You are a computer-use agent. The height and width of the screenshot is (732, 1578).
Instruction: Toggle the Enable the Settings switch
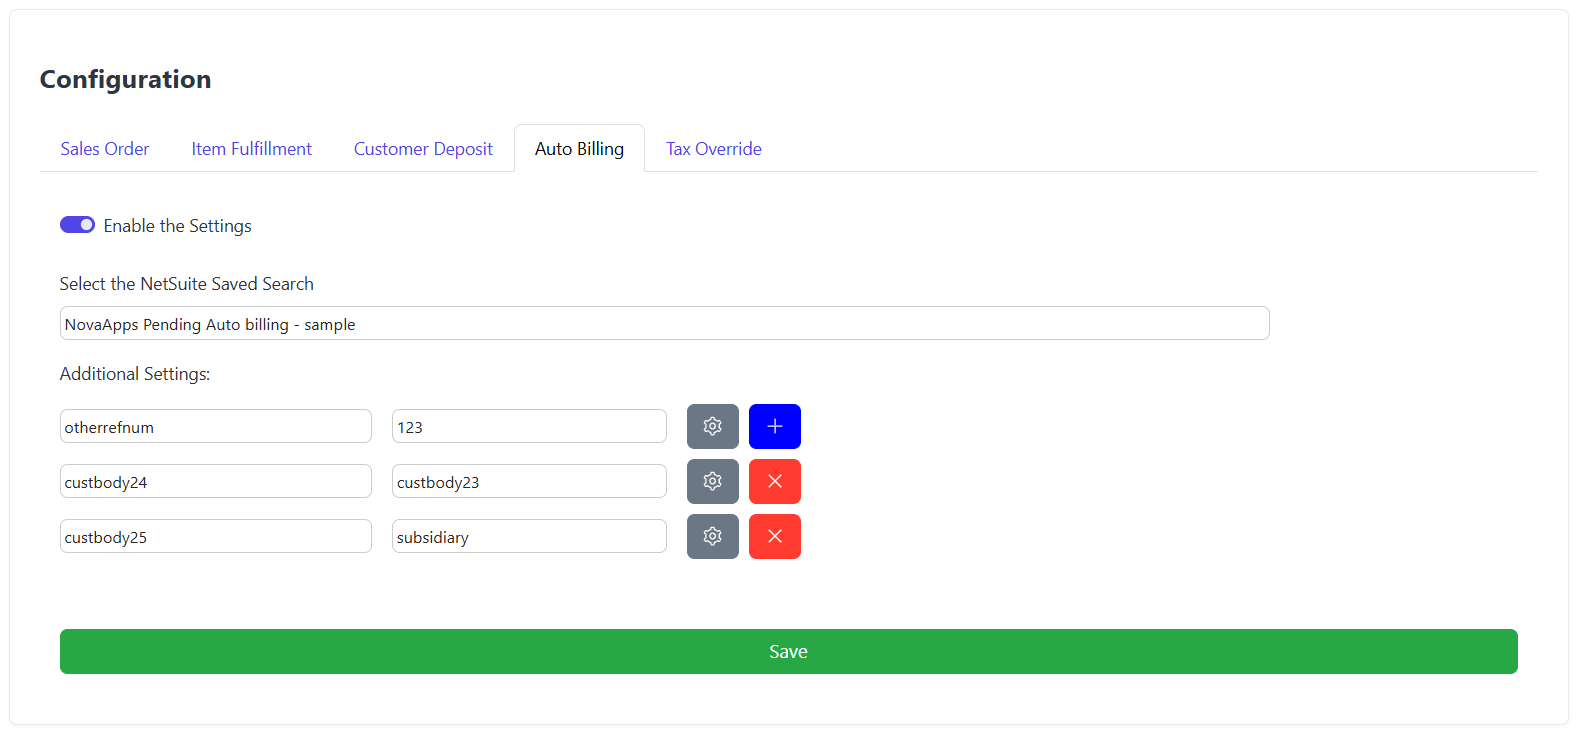click(x=78, y=225)
